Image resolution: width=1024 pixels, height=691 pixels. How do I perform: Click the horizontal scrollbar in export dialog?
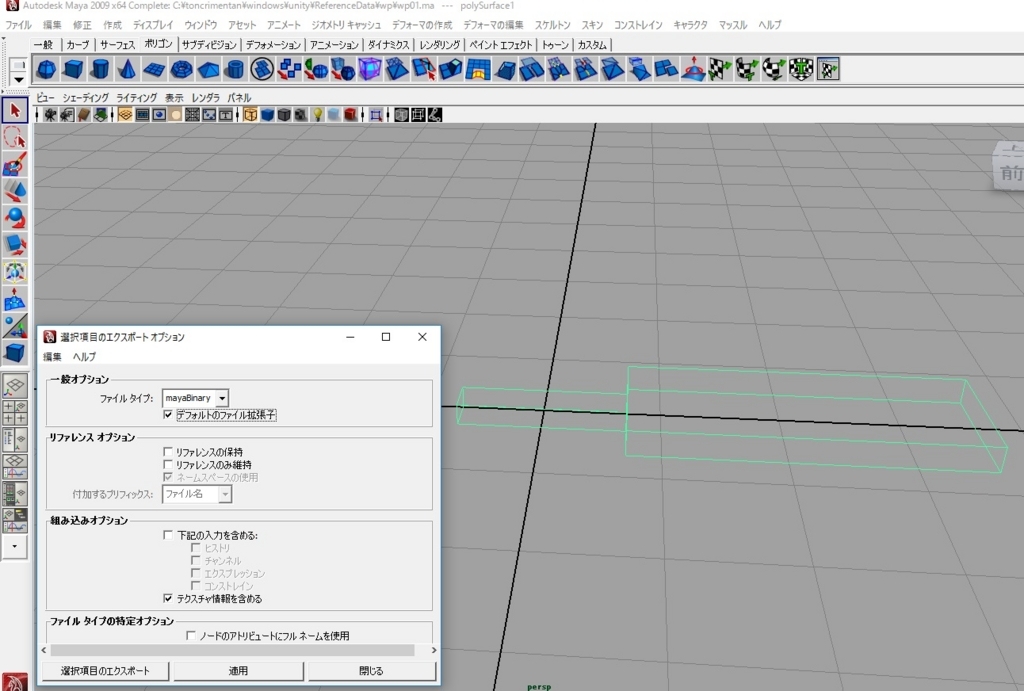click(x=232, y=650)
